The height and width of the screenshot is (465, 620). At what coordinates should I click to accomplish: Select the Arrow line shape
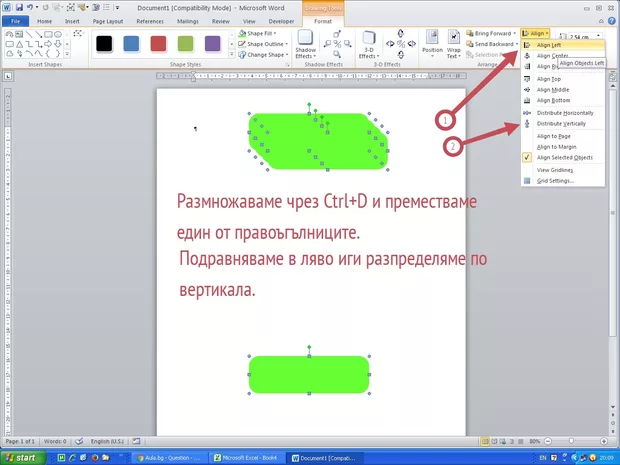[38, 34]
